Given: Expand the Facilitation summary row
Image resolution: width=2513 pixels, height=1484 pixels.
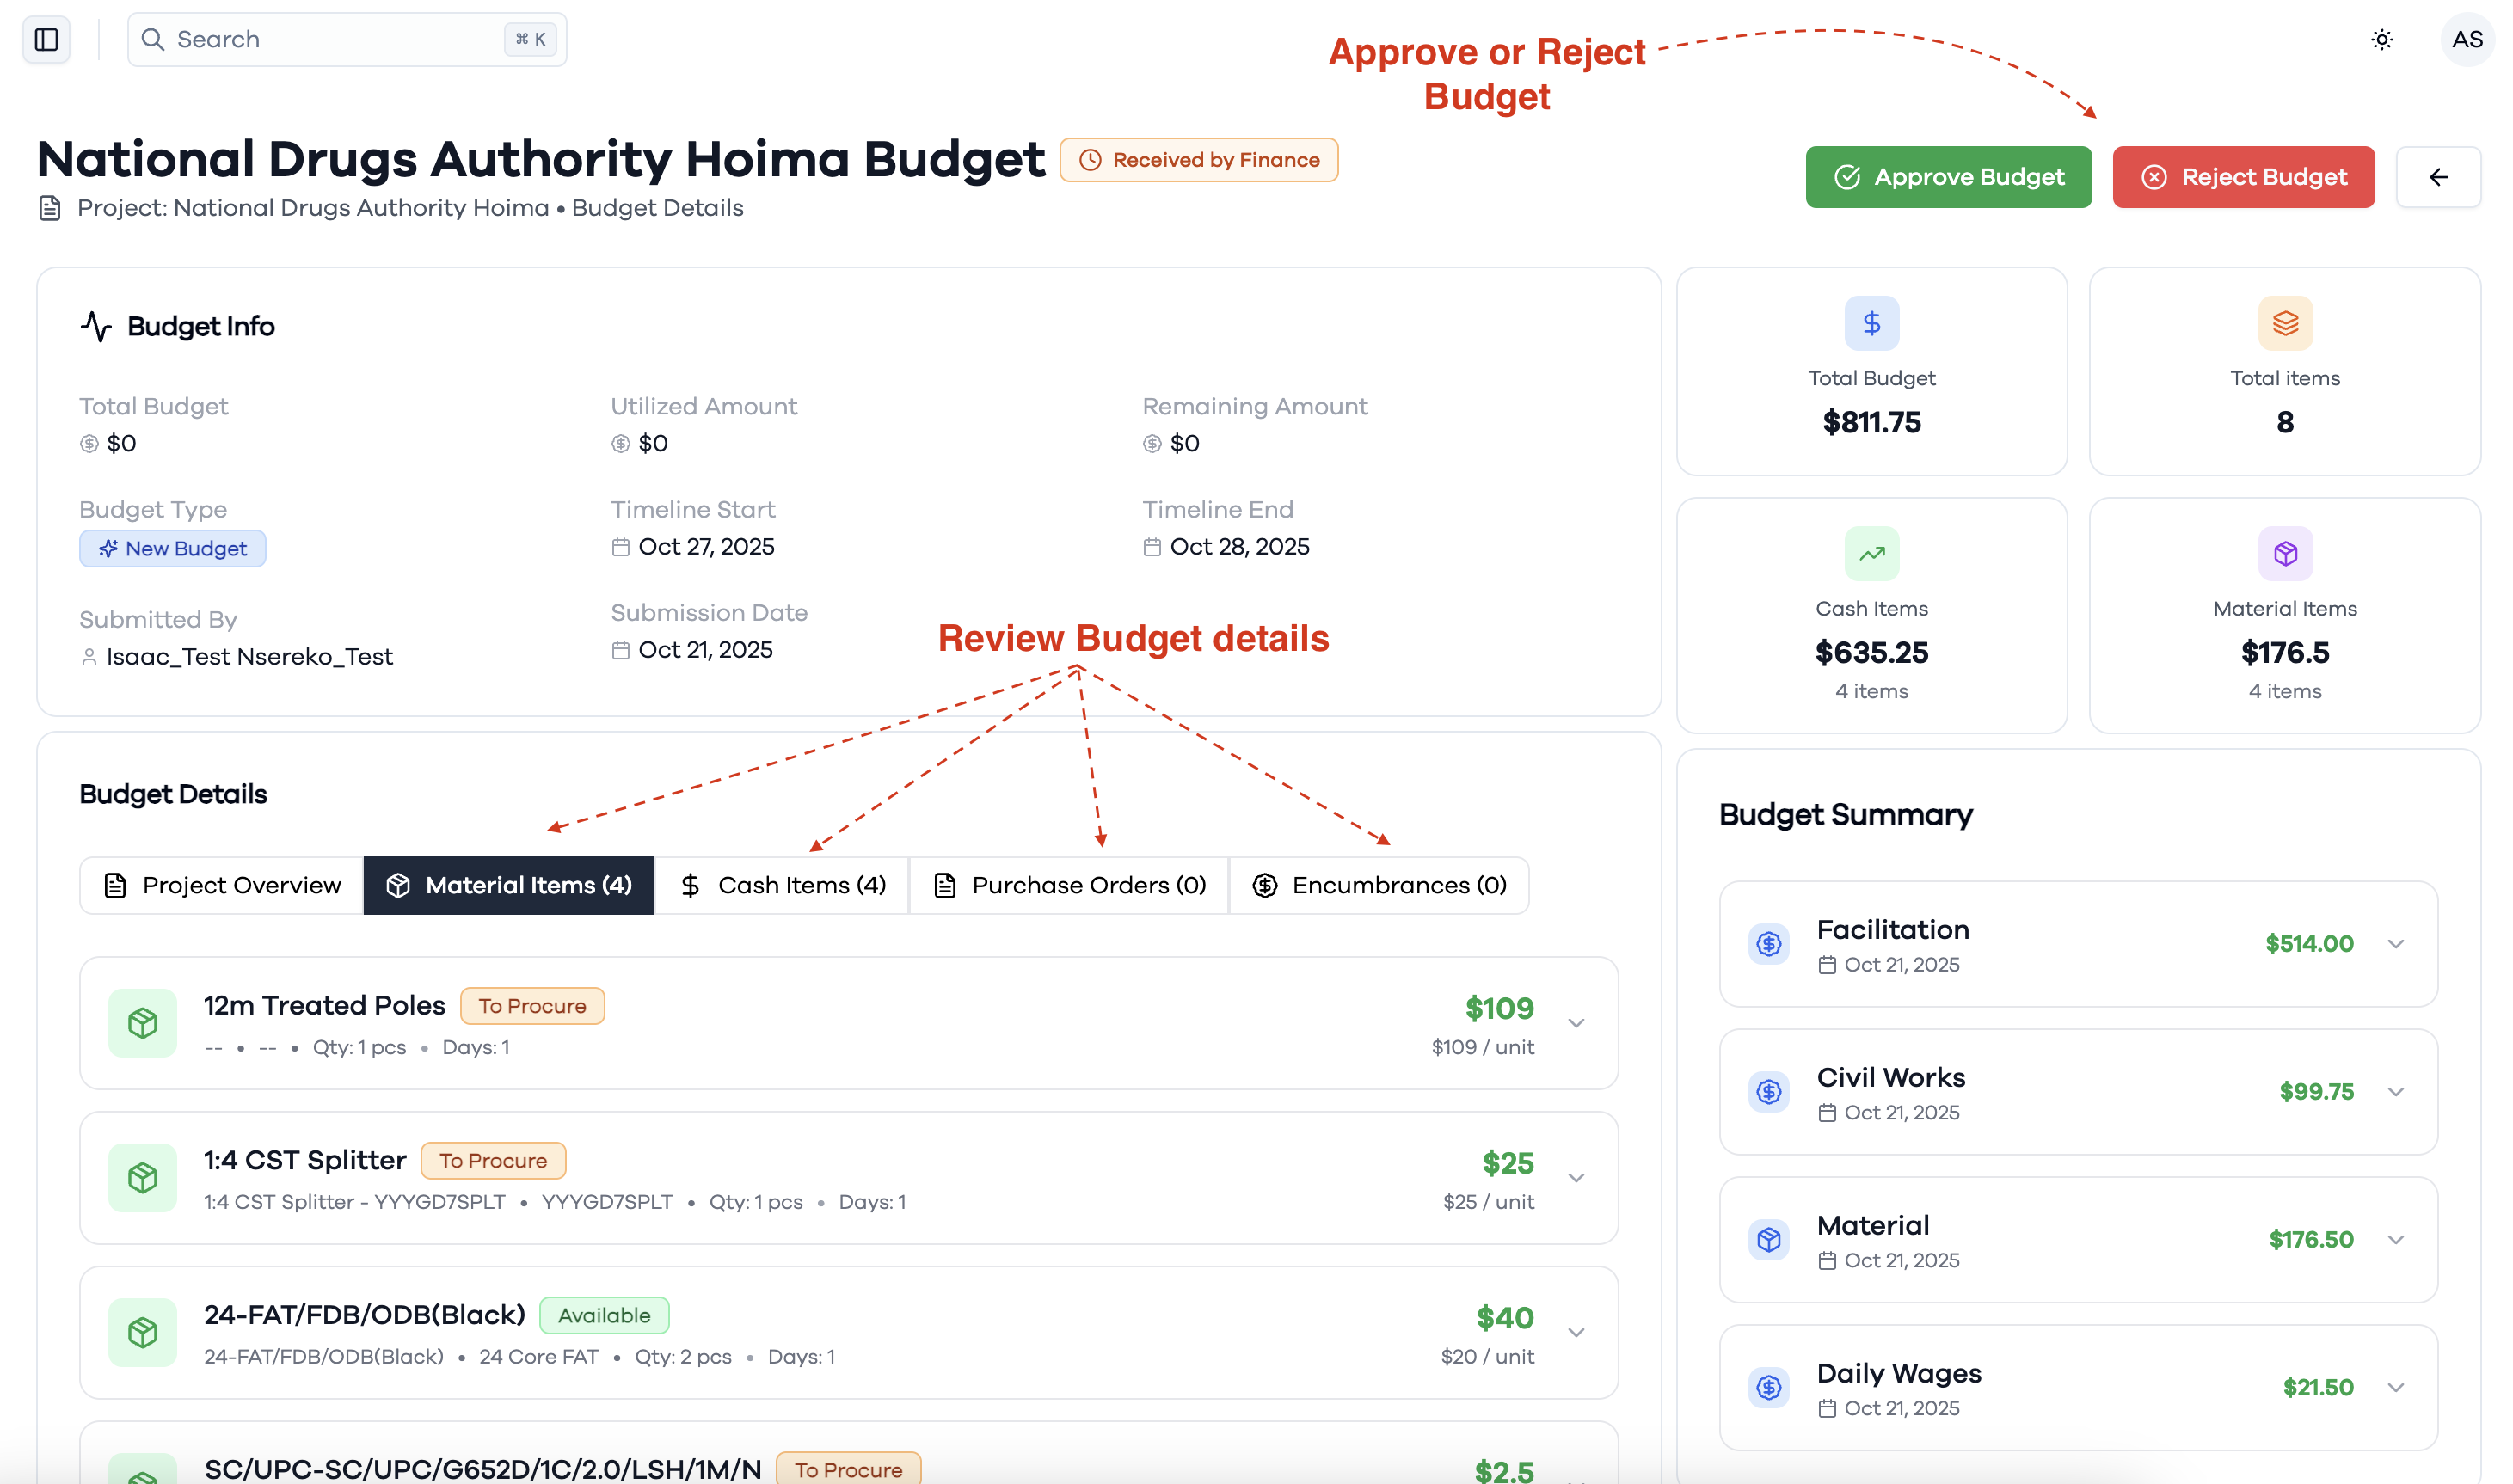Looking at the screenshot, I should 2395,943.
